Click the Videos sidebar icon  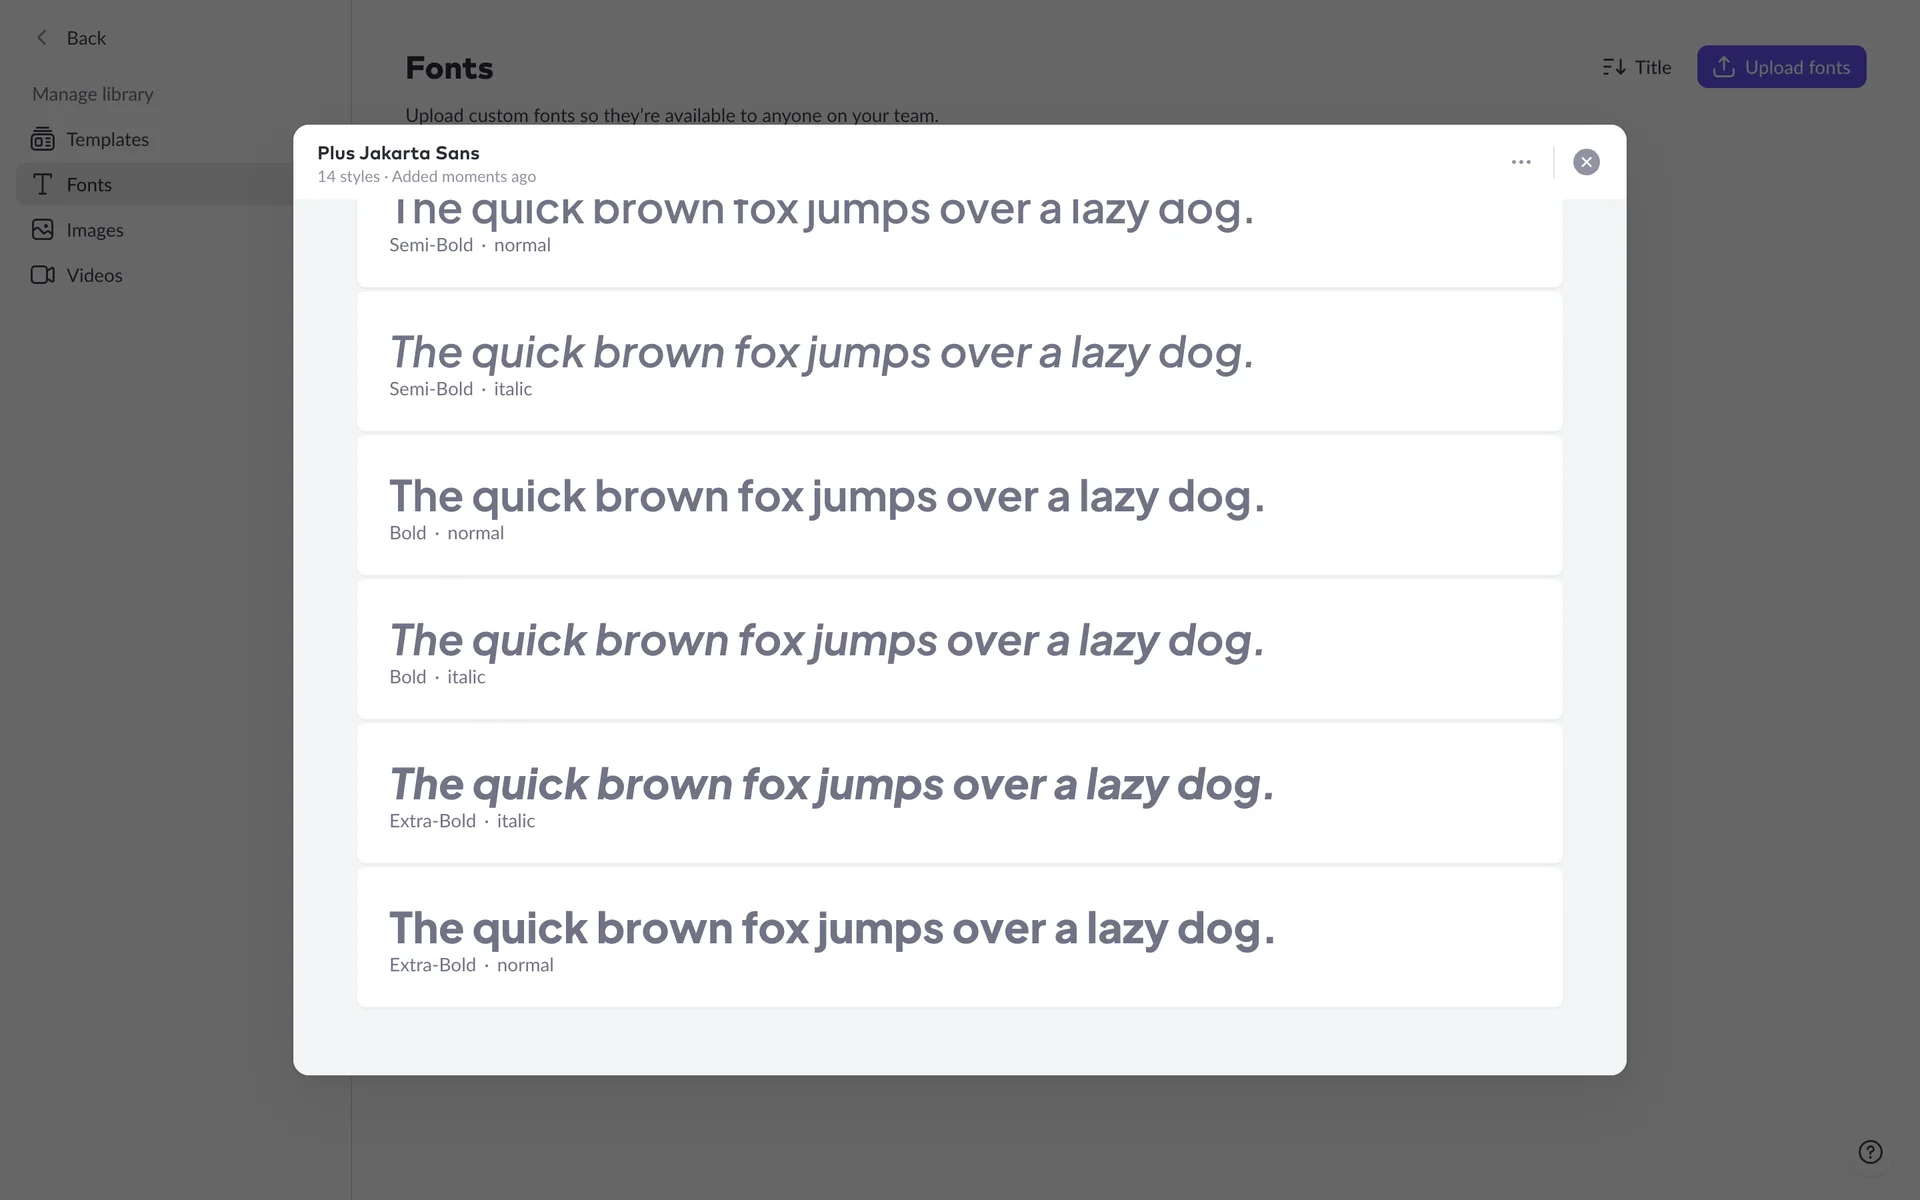pos(42,275)
